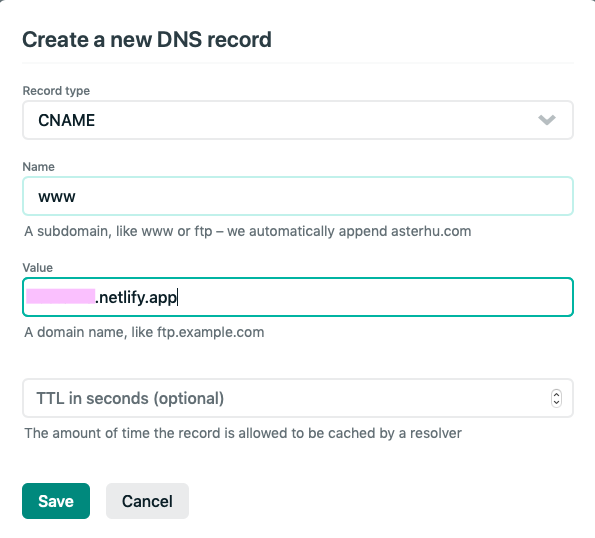Increase TTL with the up stepper arrow

pyautogui.click(x=556, y=394)
